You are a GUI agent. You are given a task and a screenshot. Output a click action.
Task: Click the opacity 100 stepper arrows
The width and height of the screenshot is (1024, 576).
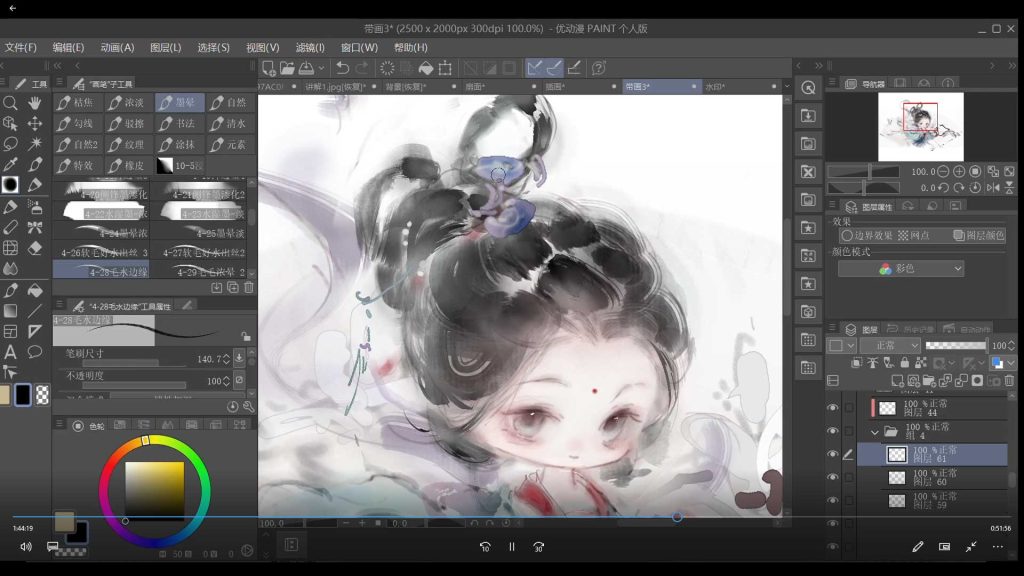coord(226,381)
